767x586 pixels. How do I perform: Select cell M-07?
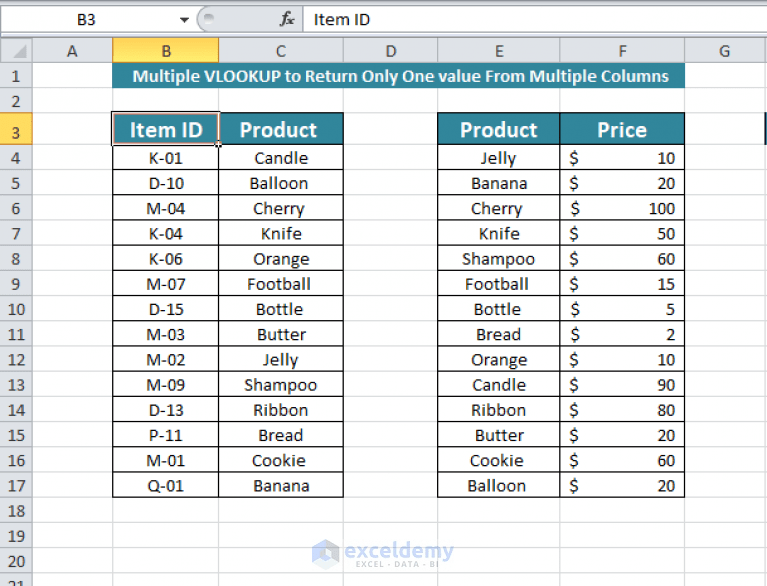[165, 284]
